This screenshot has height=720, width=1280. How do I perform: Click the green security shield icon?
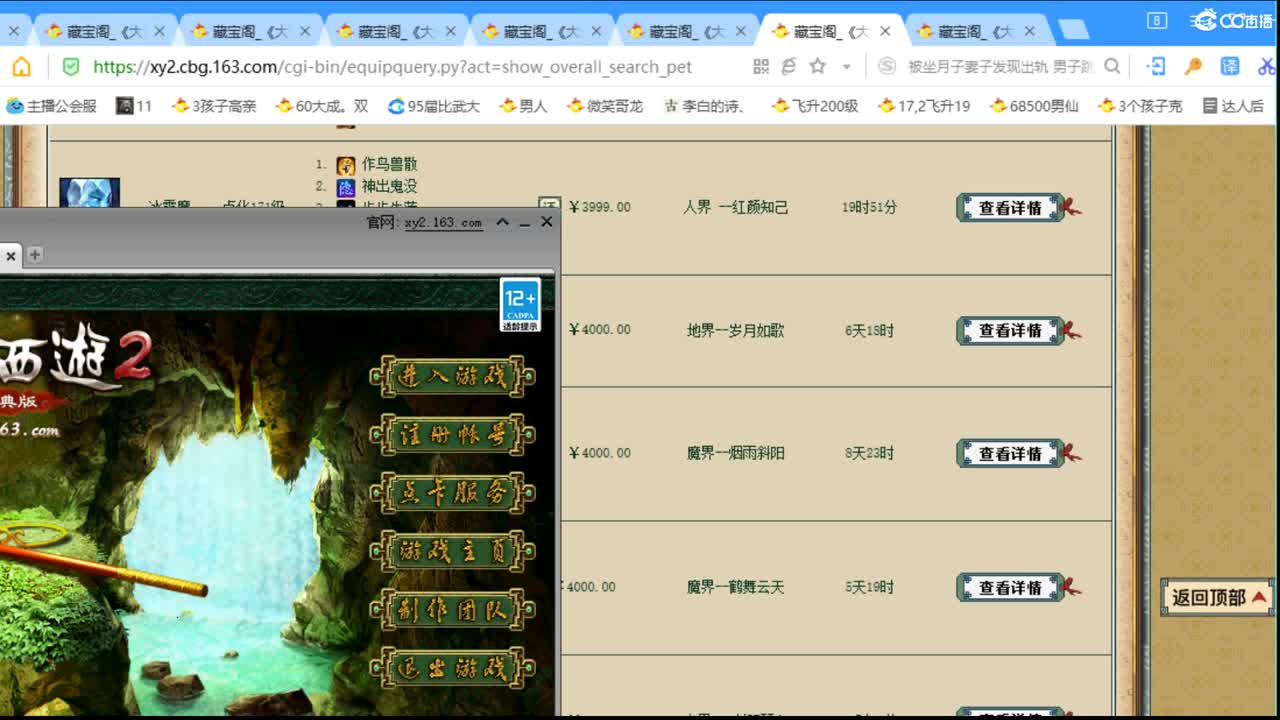click(x=71, y=67)
